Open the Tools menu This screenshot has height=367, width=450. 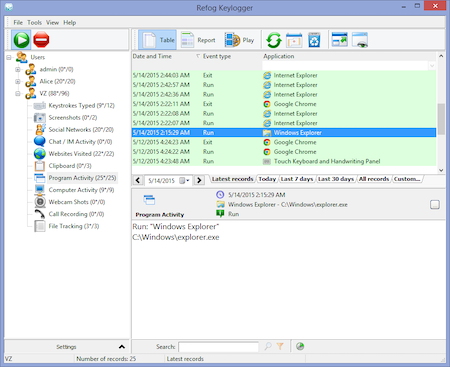(x=34, y=23)
